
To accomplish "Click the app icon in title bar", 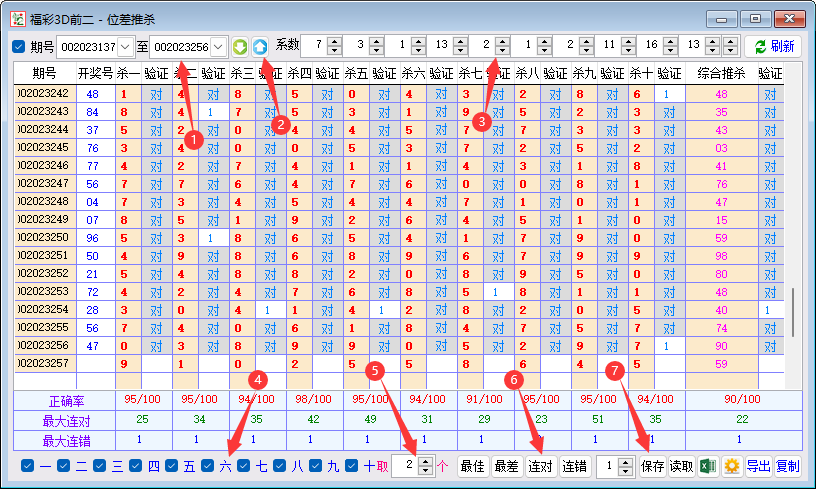I will point(15,17).
